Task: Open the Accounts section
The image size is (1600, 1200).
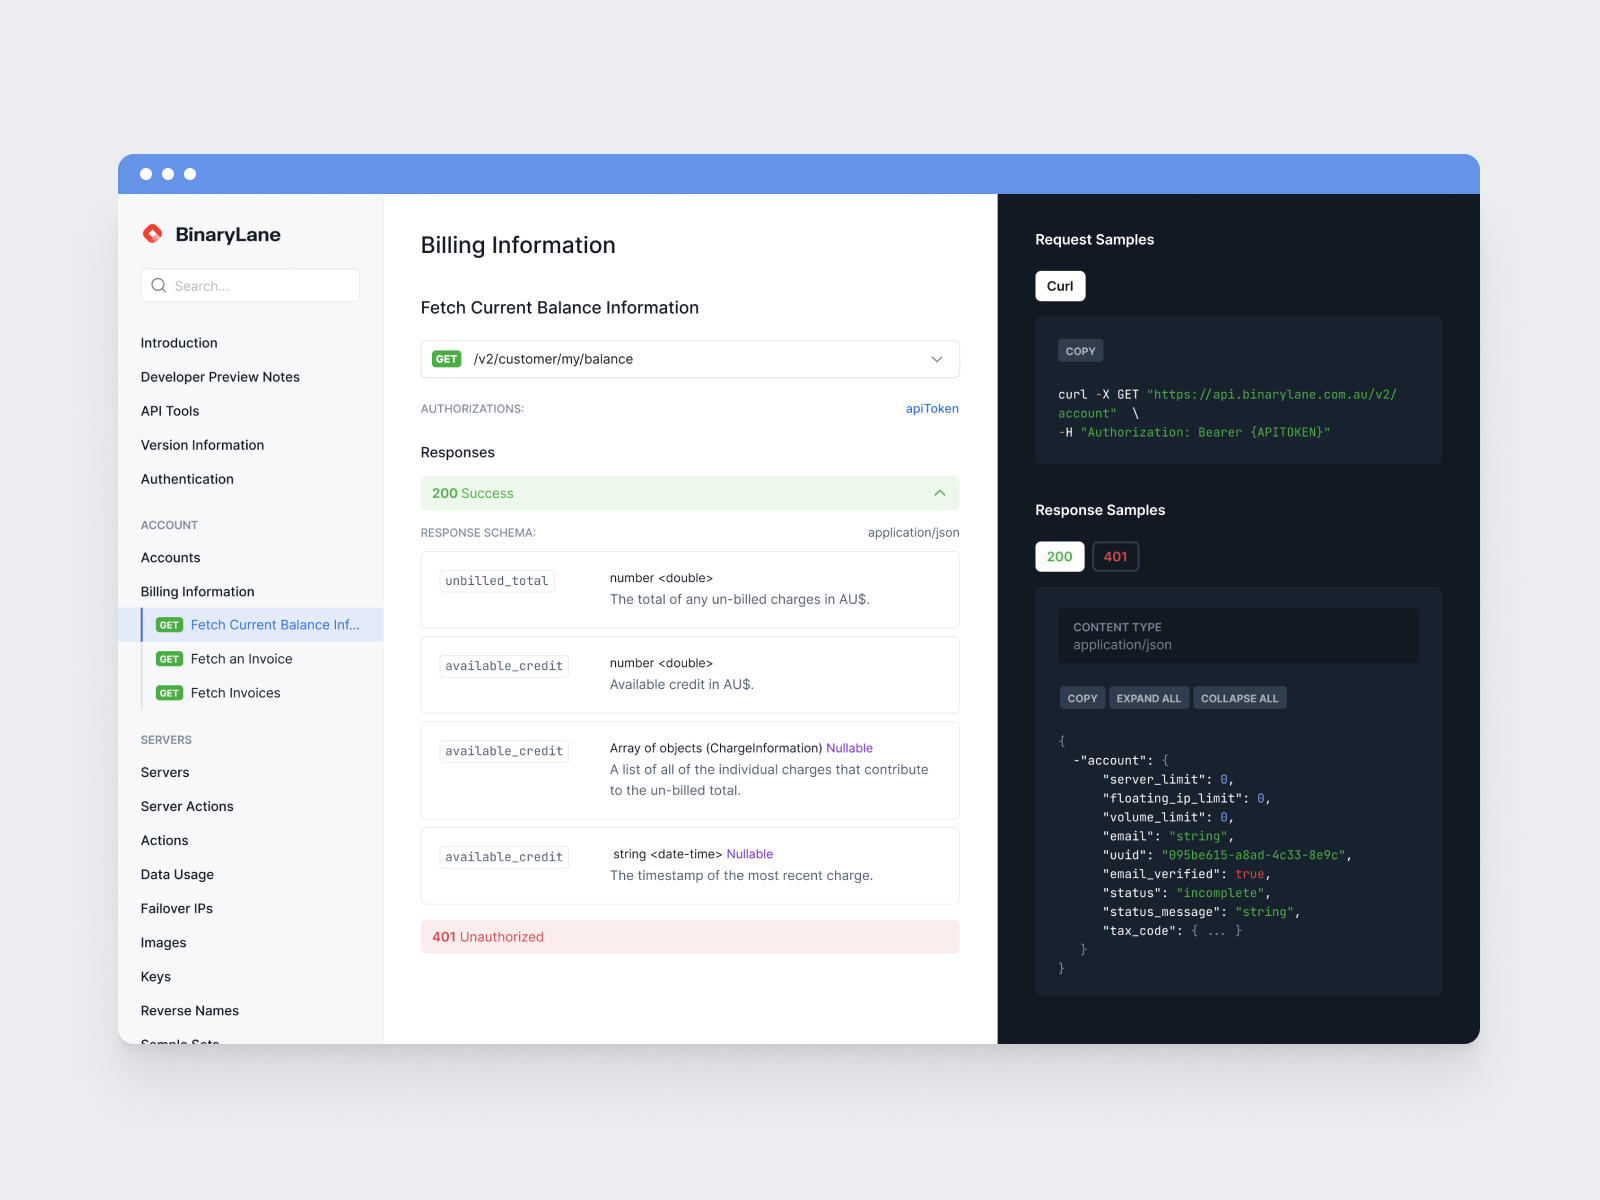Action: pos(170,558)
